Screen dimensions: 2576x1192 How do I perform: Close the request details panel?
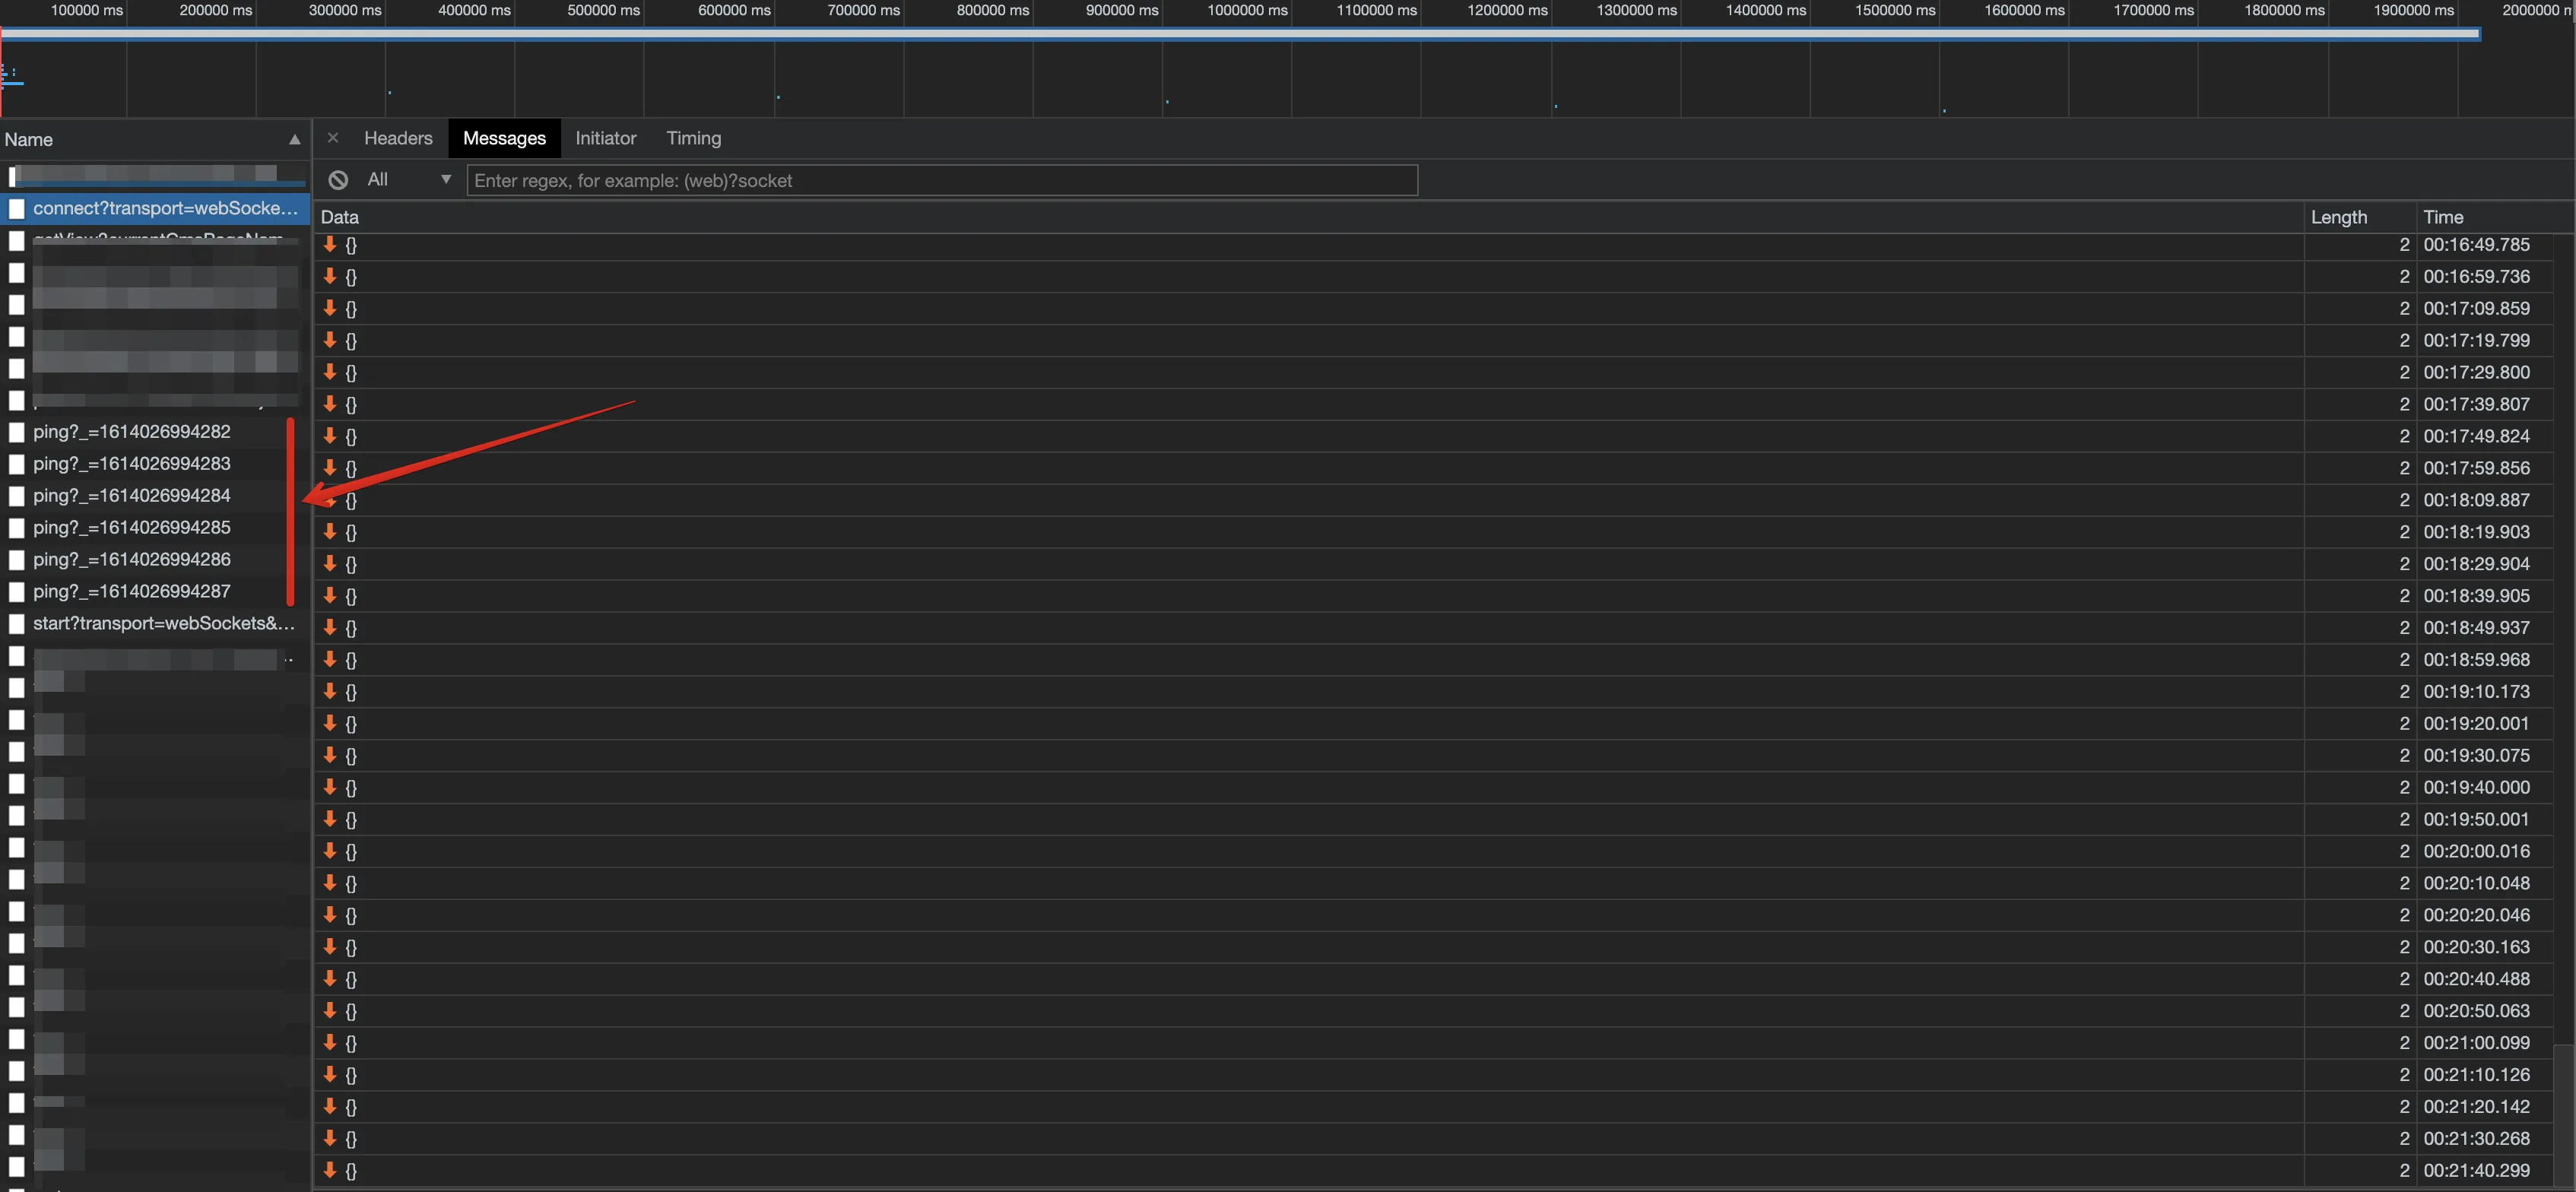333,138
